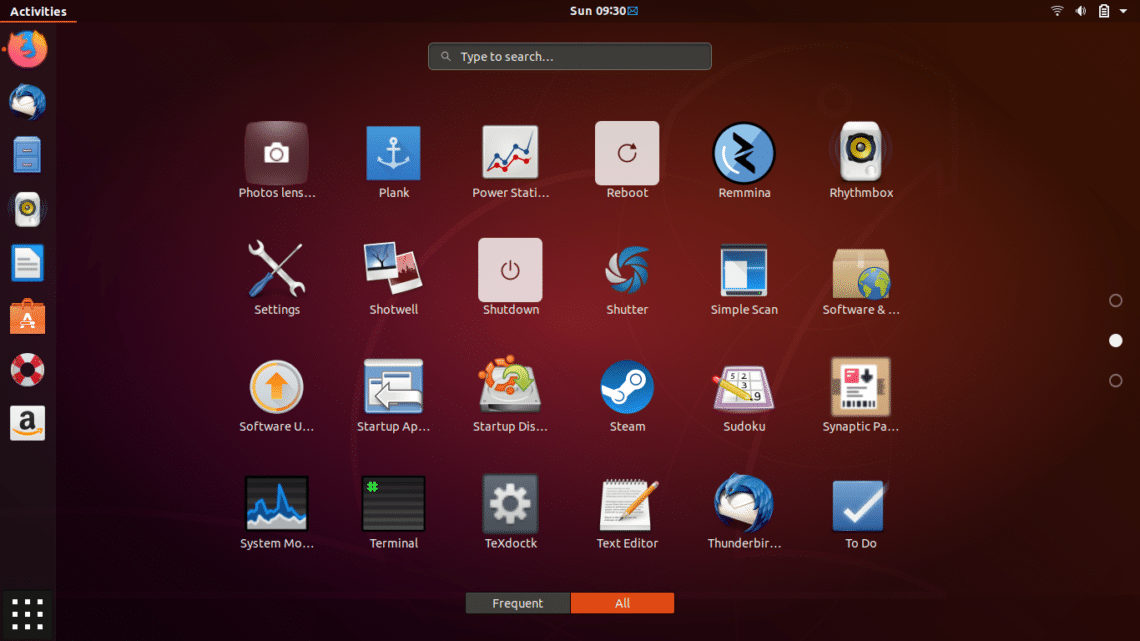Open the Terminal application
The width and height of the screenshot is (1140, 641).
click(393, 504)
